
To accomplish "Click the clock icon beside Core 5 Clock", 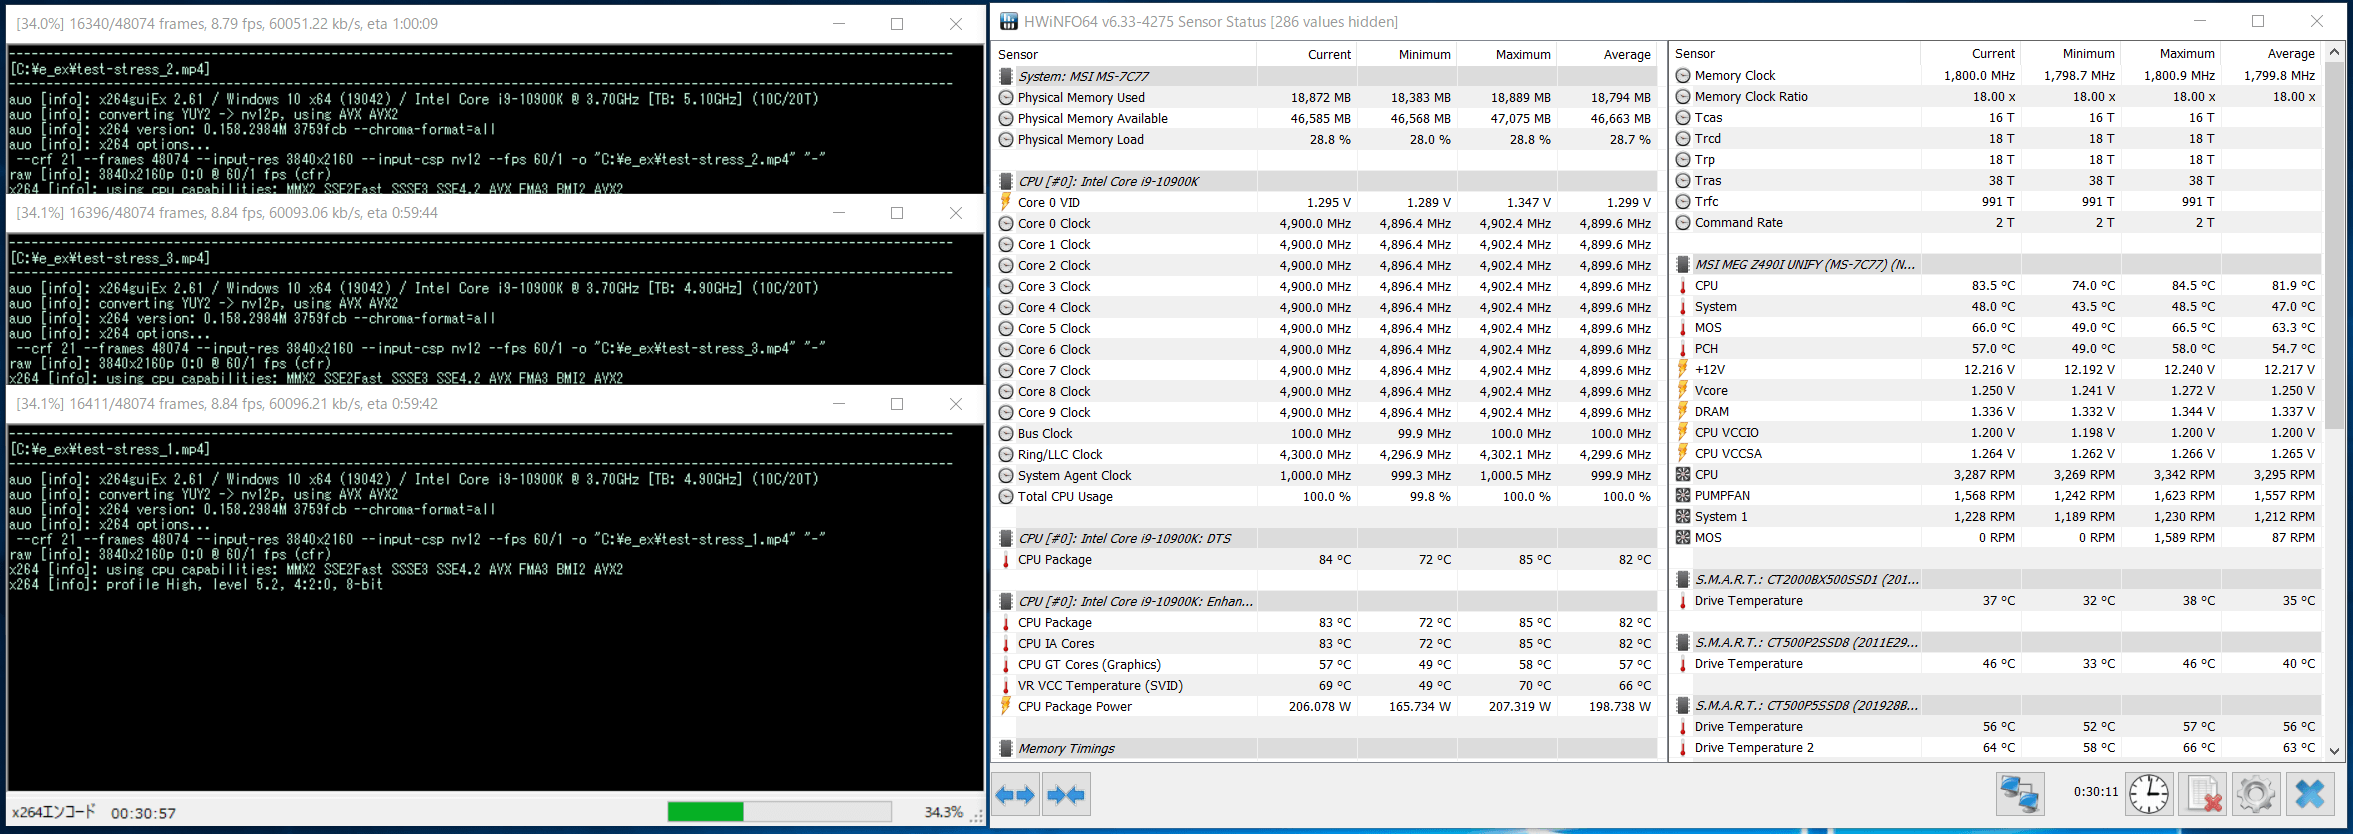I will (1006, 328).
